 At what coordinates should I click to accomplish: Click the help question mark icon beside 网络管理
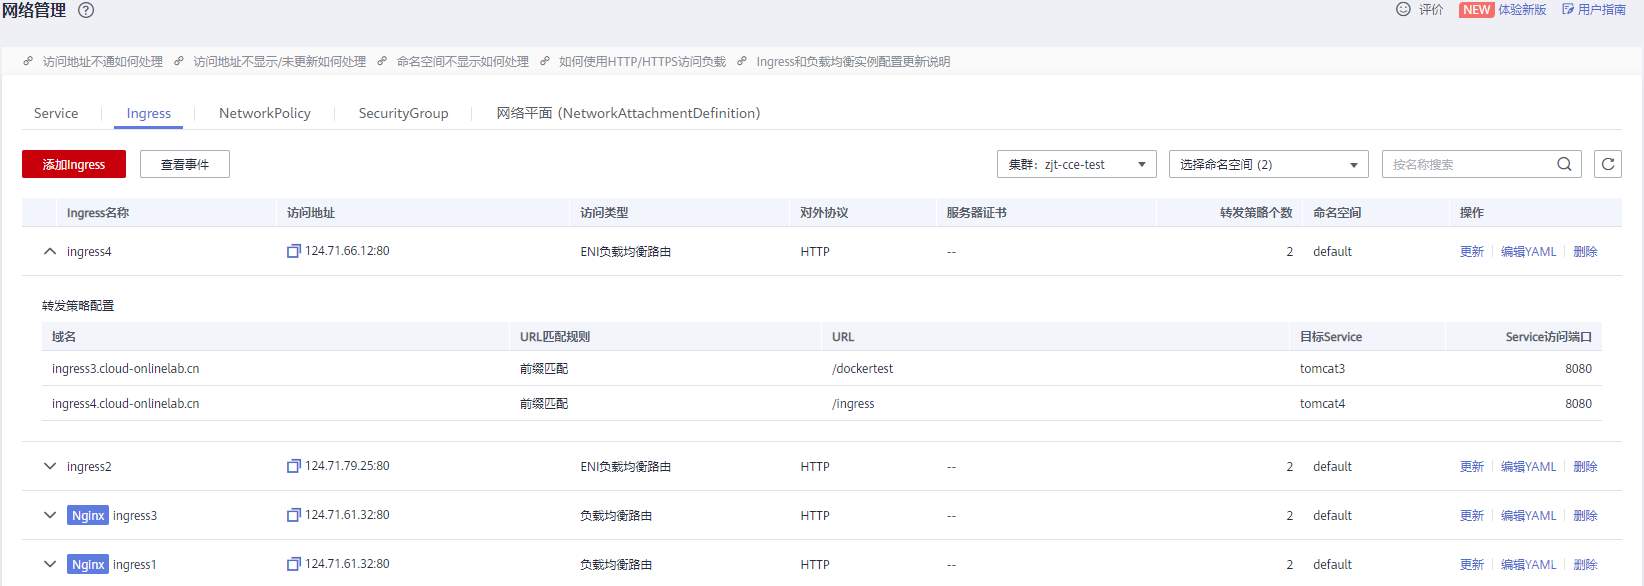(x=86, y=11)
